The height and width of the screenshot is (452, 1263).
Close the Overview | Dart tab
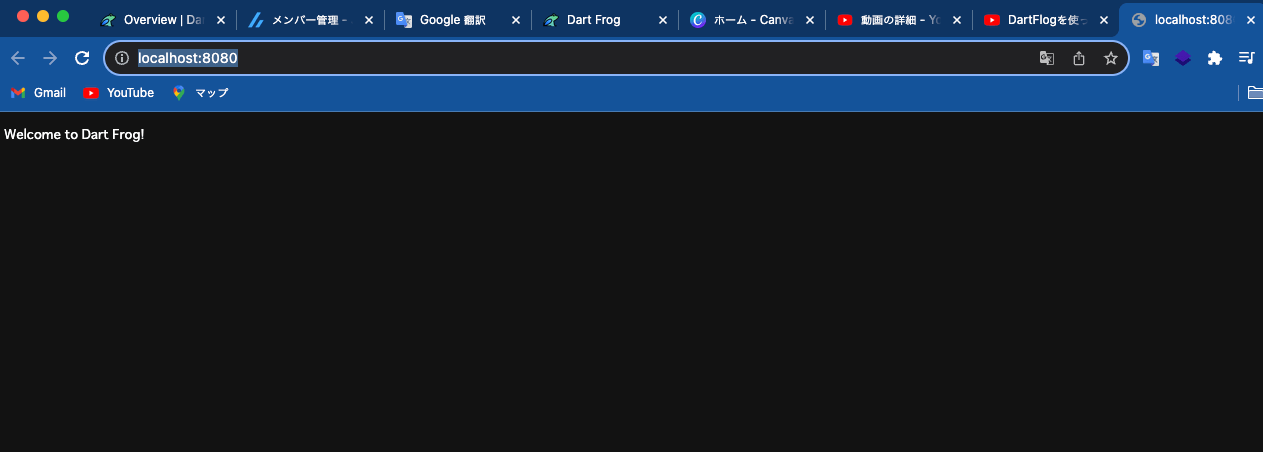(x=221, y=20)
